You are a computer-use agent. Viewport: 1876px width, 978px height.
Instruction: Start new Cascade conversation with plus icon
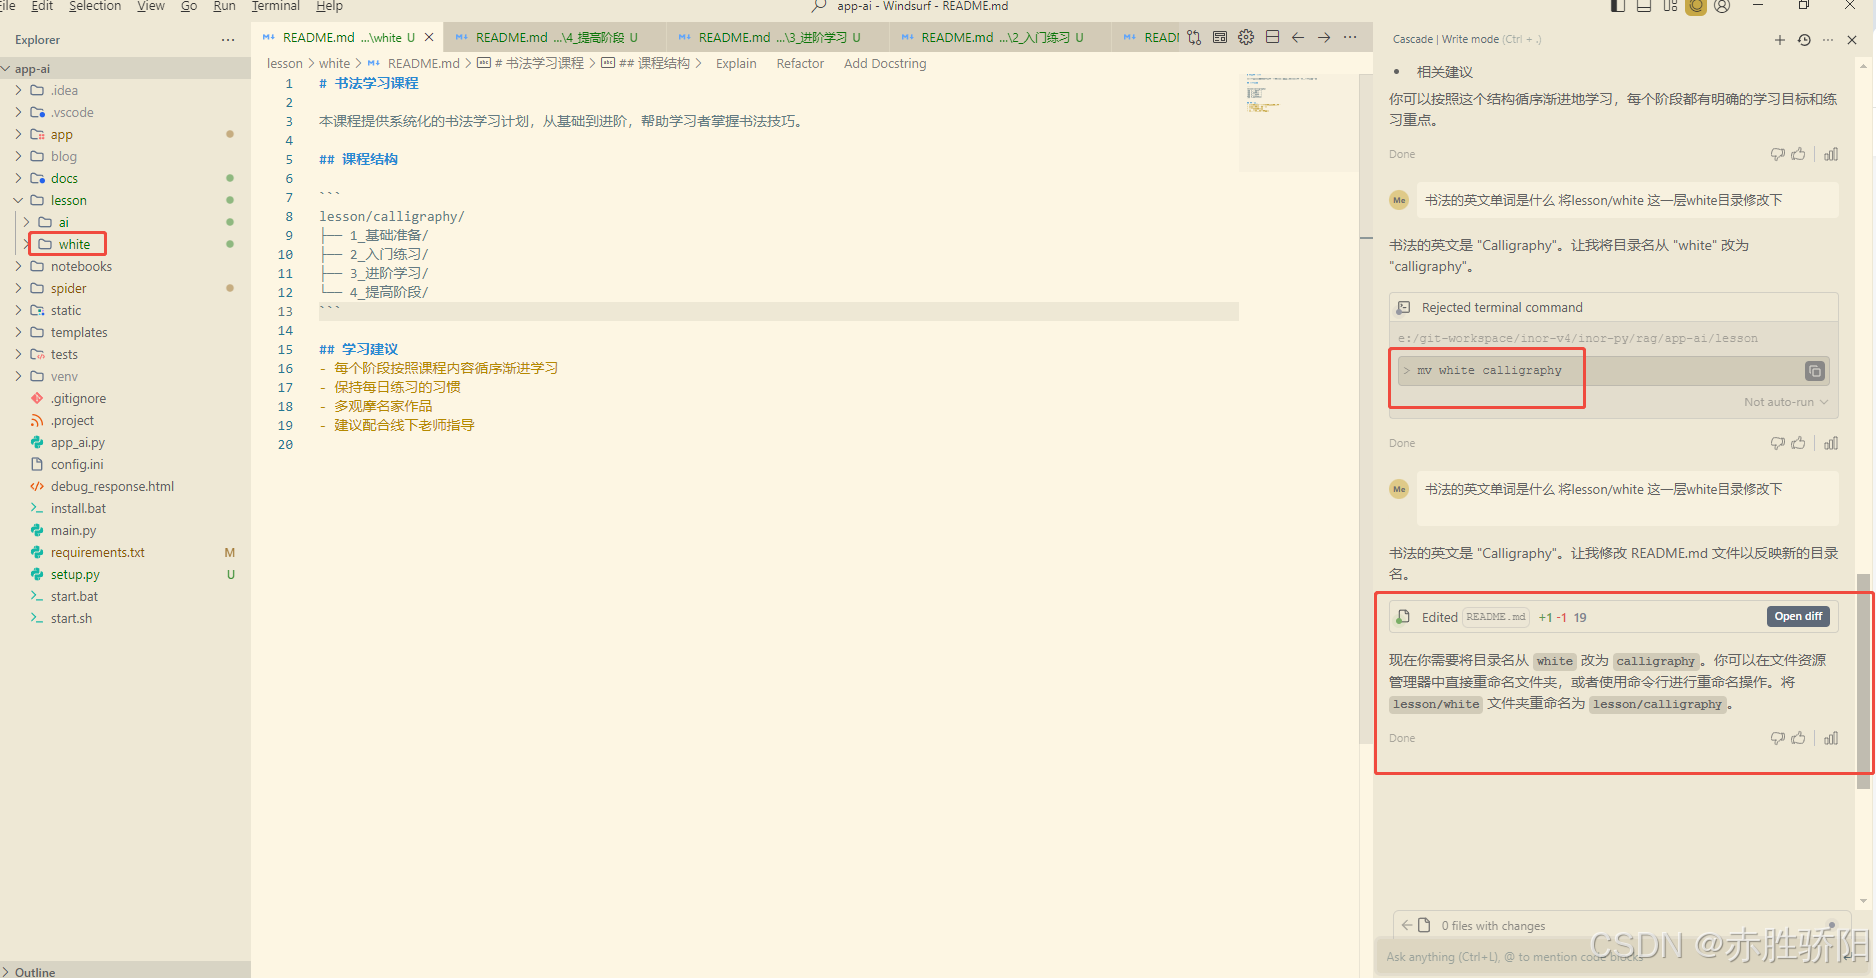[1780, 40]
